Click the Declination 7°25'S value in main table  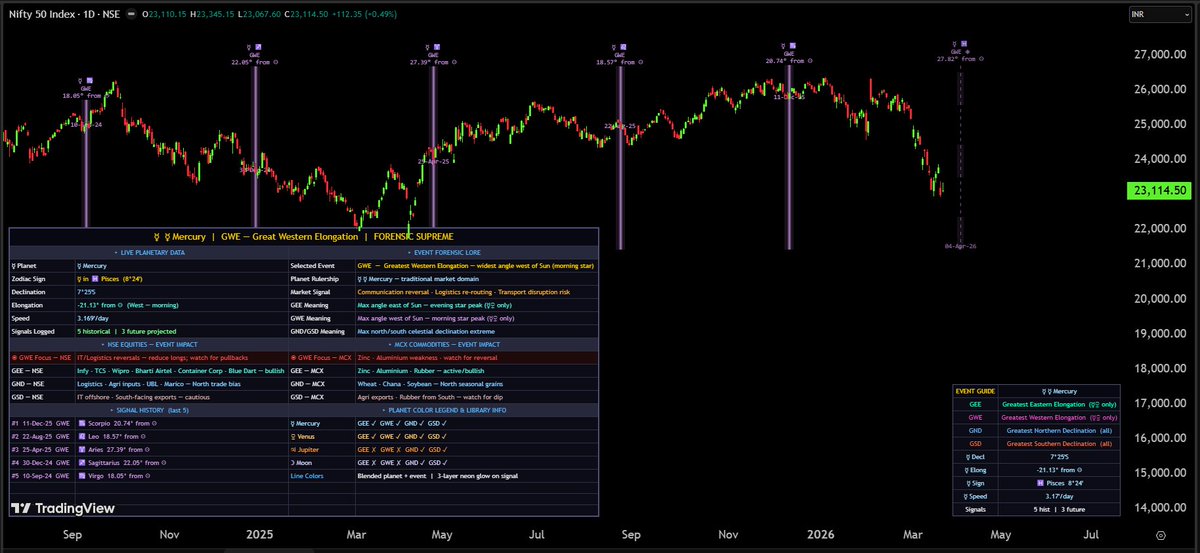[x=85, y=292]
